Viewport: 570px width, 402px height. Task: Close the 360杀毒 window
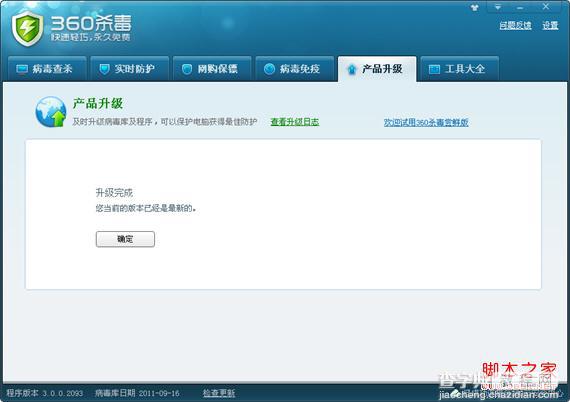click(x=546, y=7)
